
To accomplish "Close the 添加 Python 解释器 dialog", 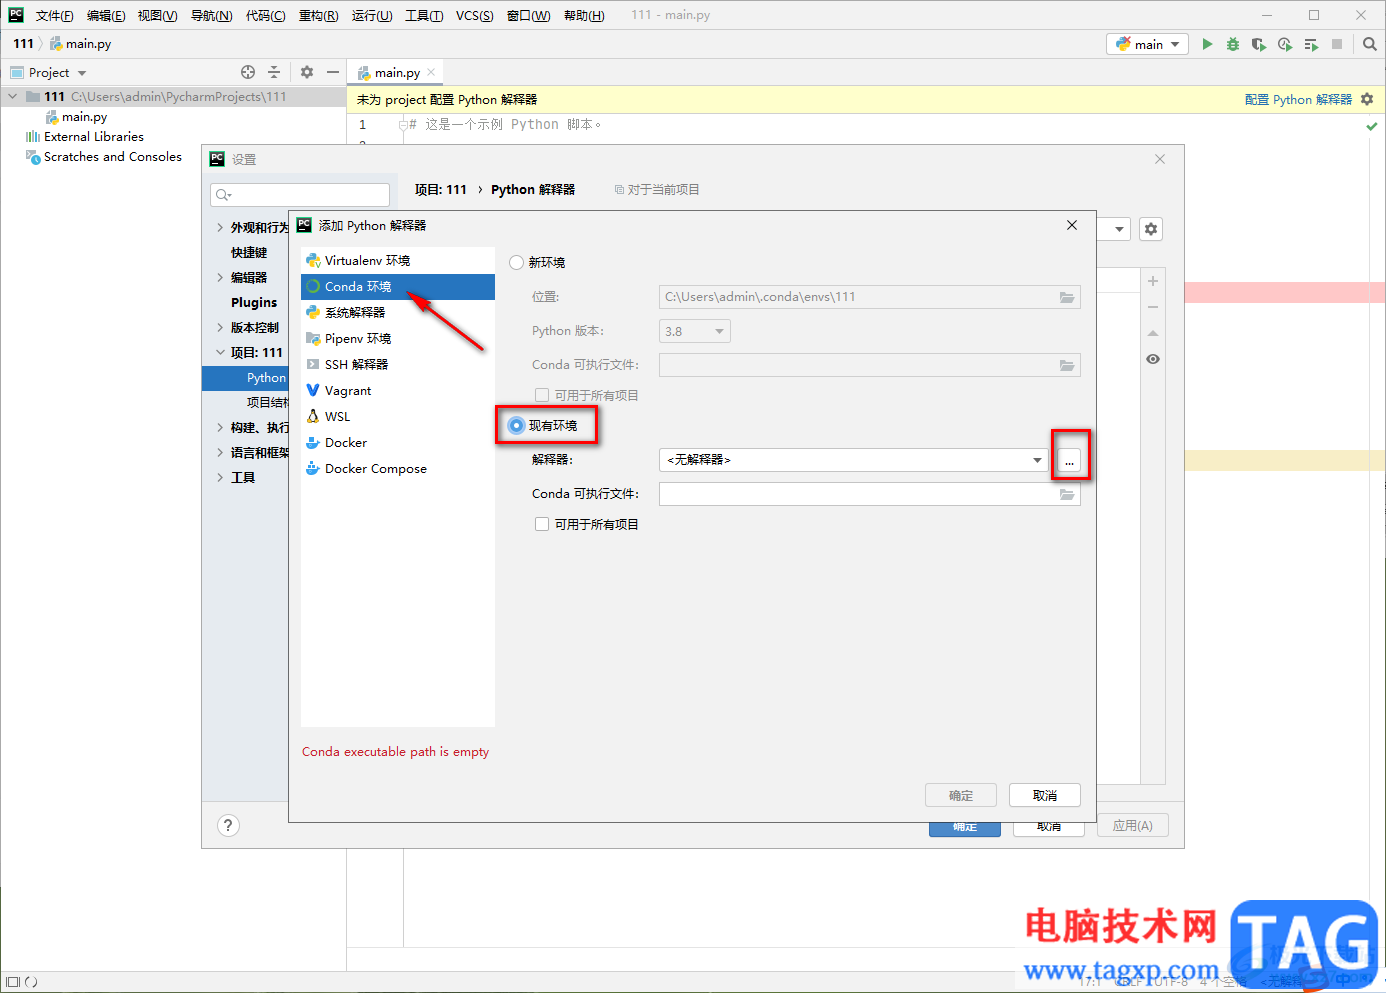I will [1072, 225].
